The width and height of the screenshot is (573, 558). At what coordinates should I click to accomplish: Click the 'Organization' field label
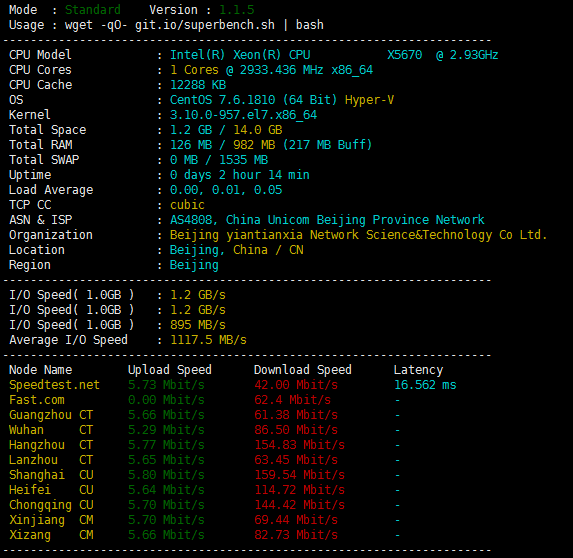[x=51, y=235]
